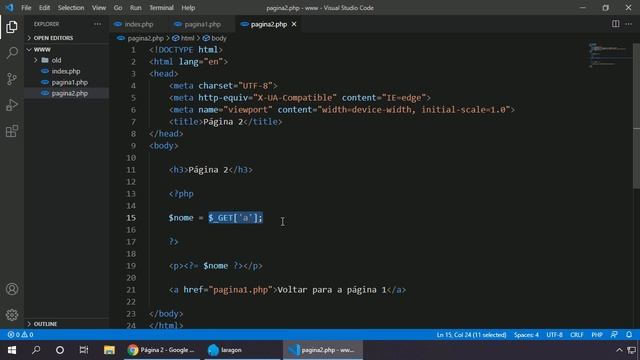The height and width of the screenshot is (360, 640).
Task: Change indentation via Spaces: 4
Action: (x=526, y=335)
